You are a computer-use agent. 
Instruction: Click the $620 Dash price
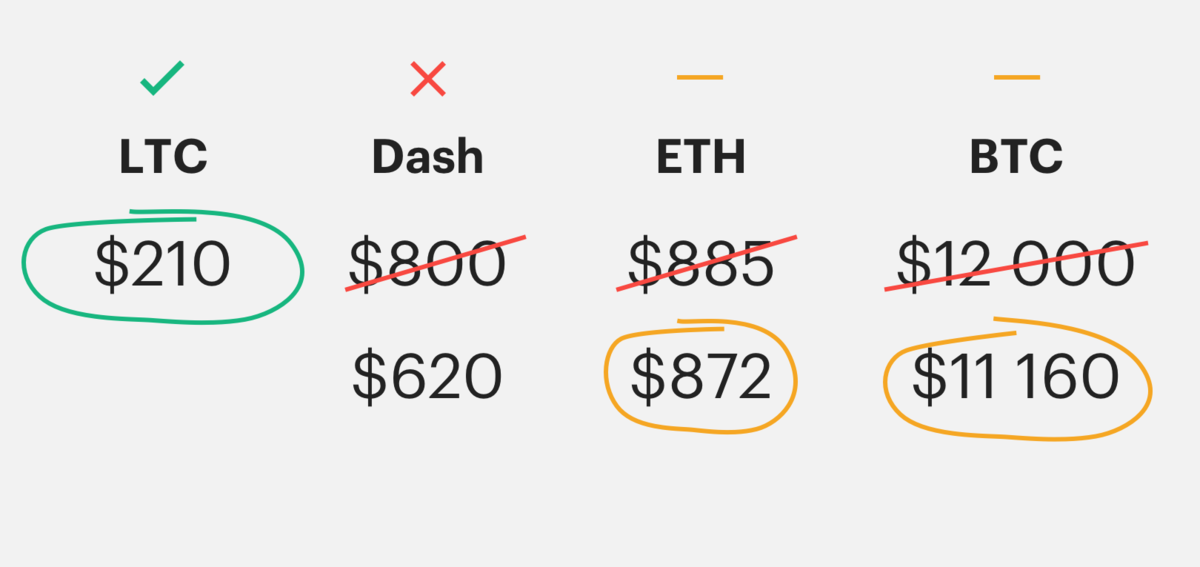pyautogui.click(x=428, y=379)
